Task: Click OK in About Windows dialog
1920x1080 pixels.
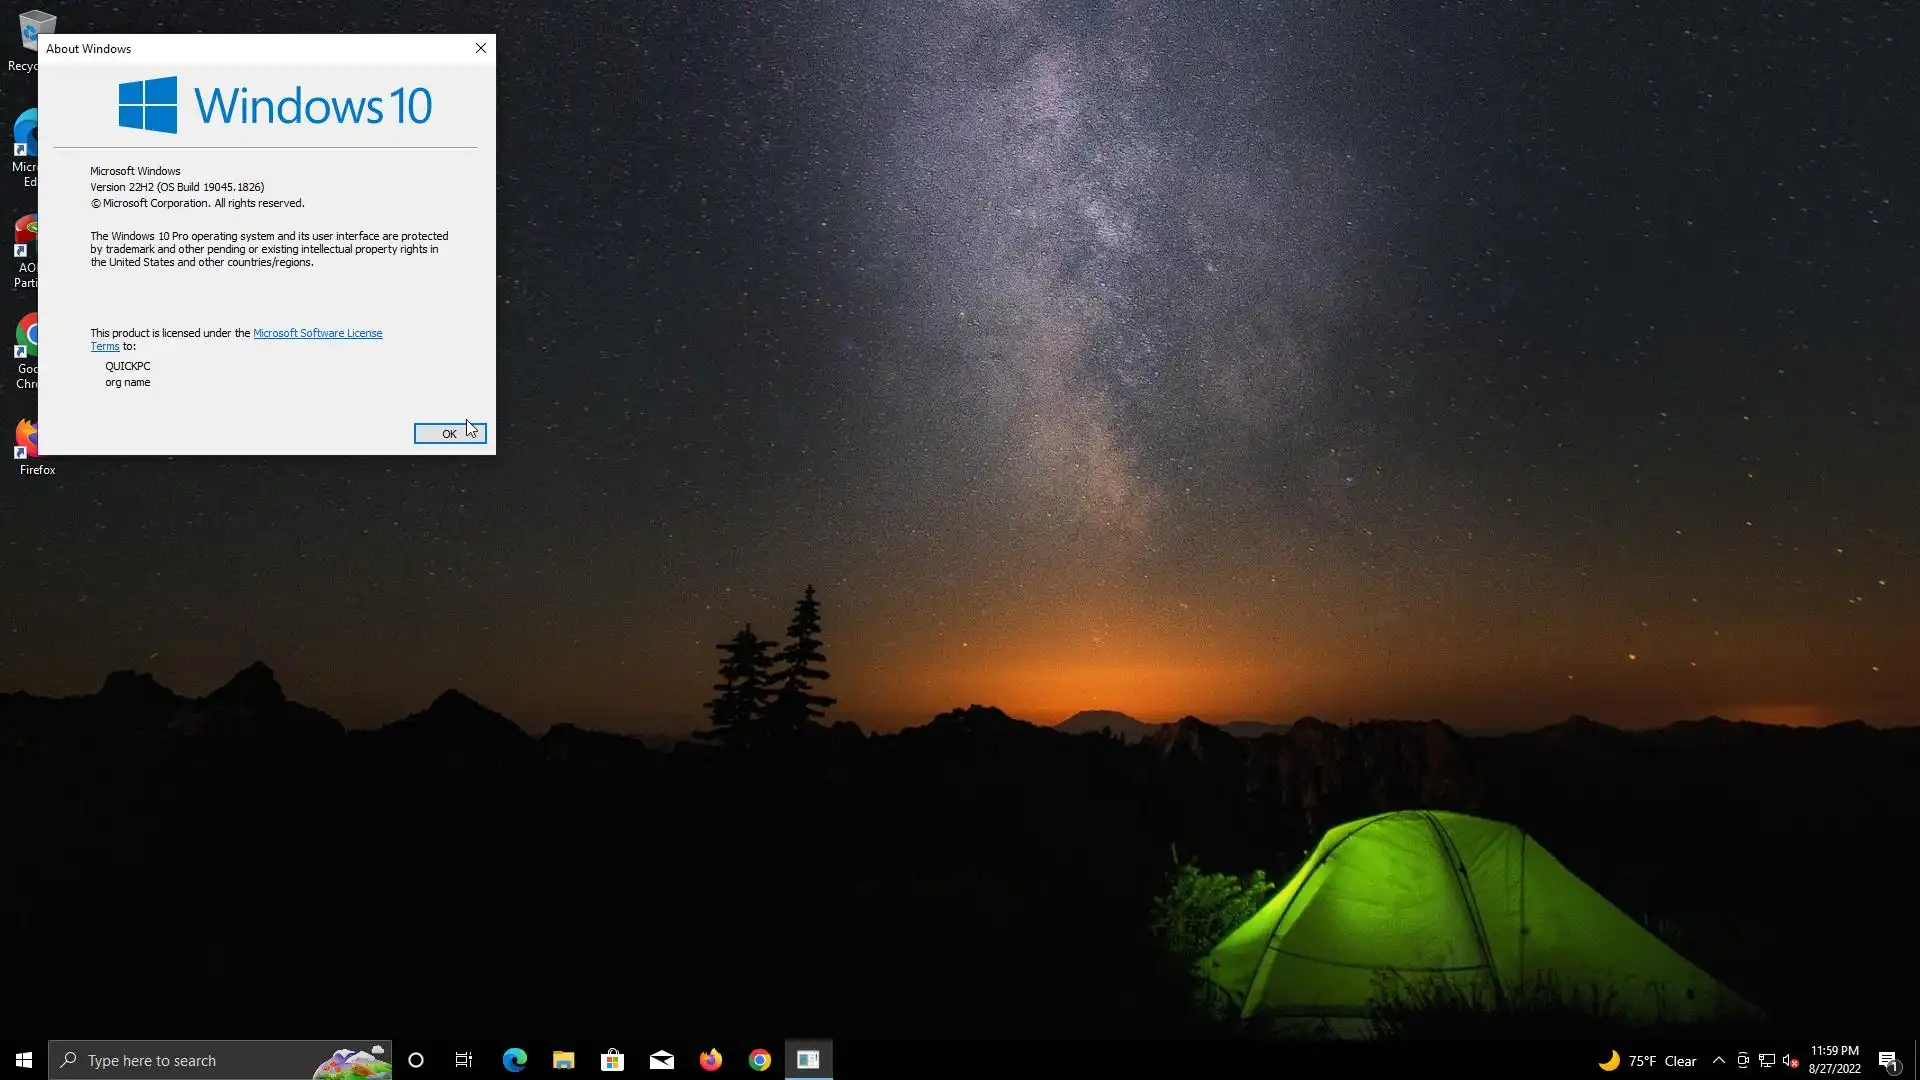Action: click(x=449, y=433)
